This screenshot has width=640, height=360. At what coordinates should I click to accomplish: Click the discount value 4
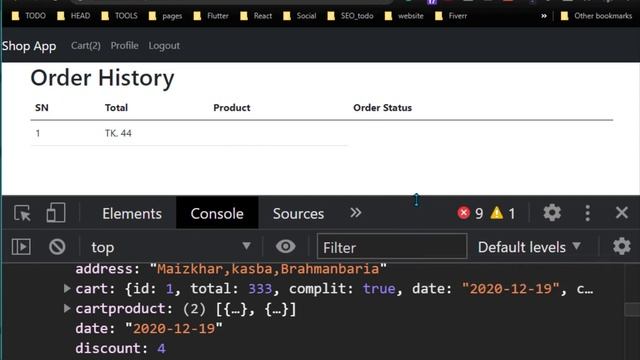(161, 348)
